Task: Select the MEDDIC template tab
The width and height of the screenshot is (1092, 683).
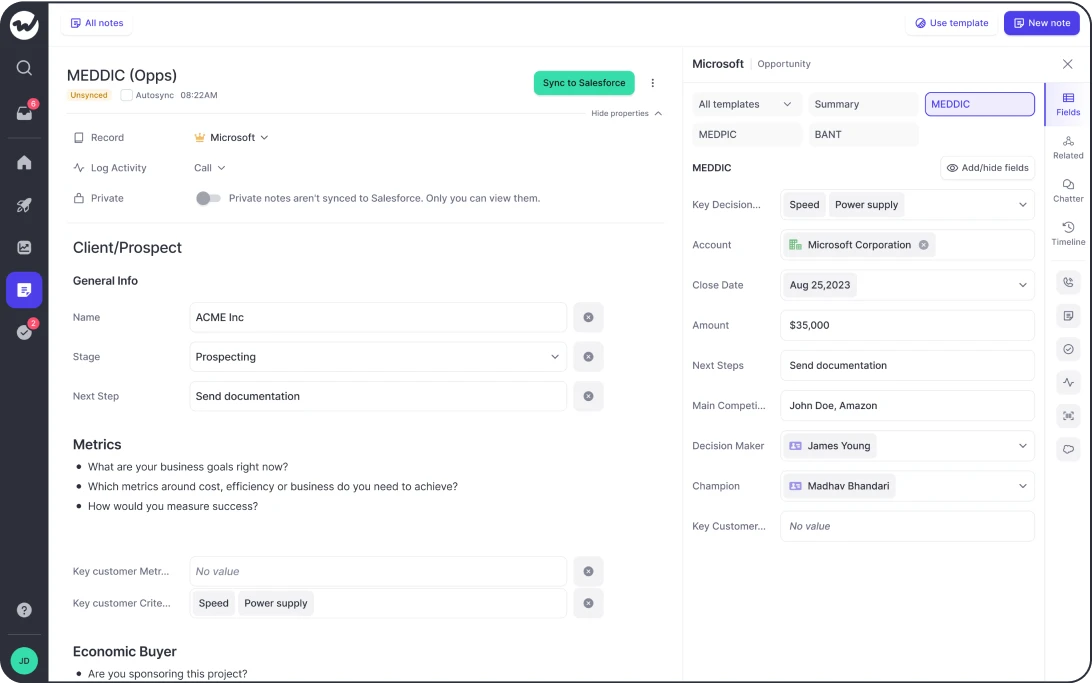Action: coord(979,104)
